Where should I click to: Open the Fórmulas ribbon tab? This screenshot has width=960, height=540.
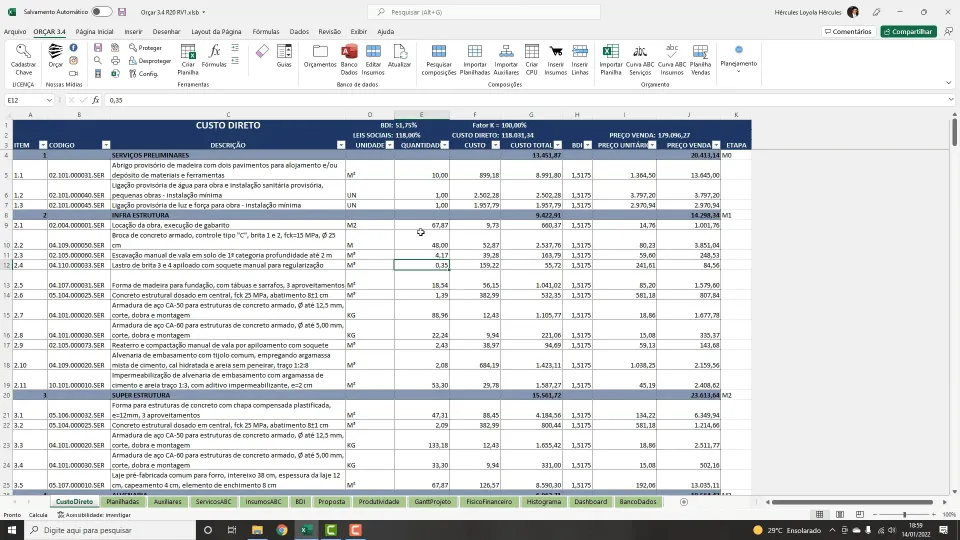pyautogui.click(x=266, y=31)
